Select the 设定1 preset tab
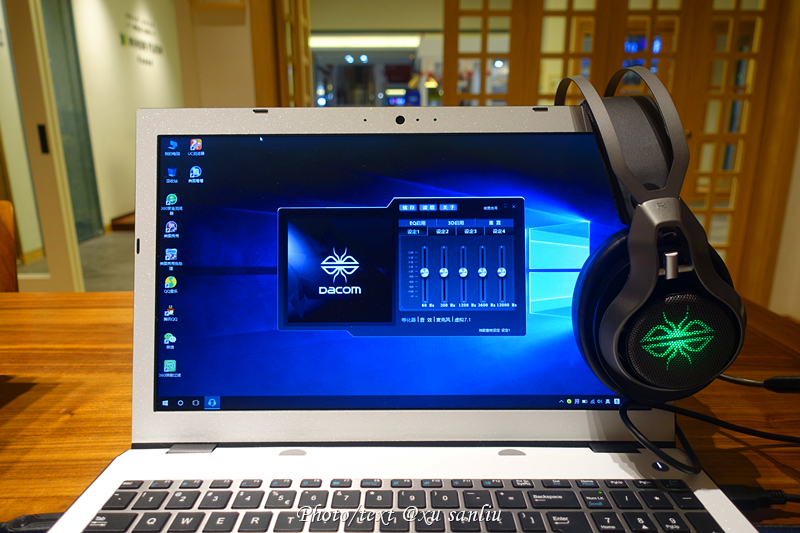 click(413, 231)
